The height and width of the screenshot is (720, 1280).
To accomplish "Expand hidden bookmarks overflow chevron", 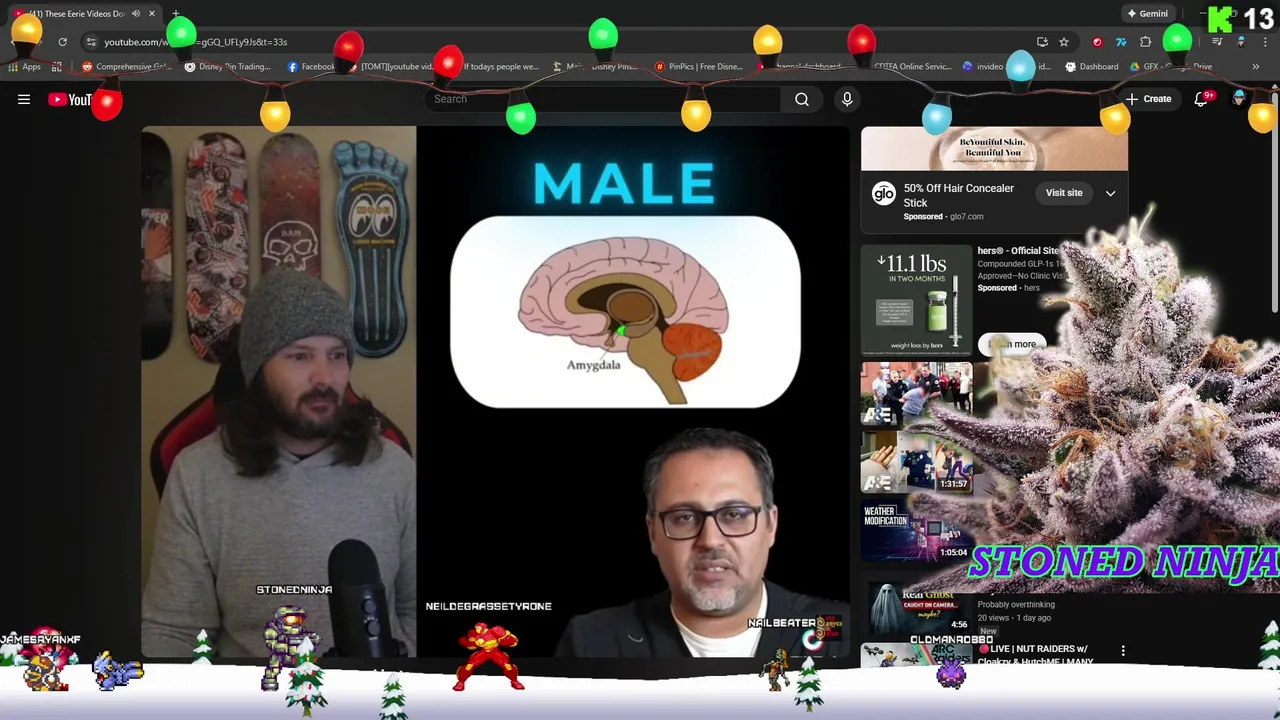I will (x=1255, y=67).
